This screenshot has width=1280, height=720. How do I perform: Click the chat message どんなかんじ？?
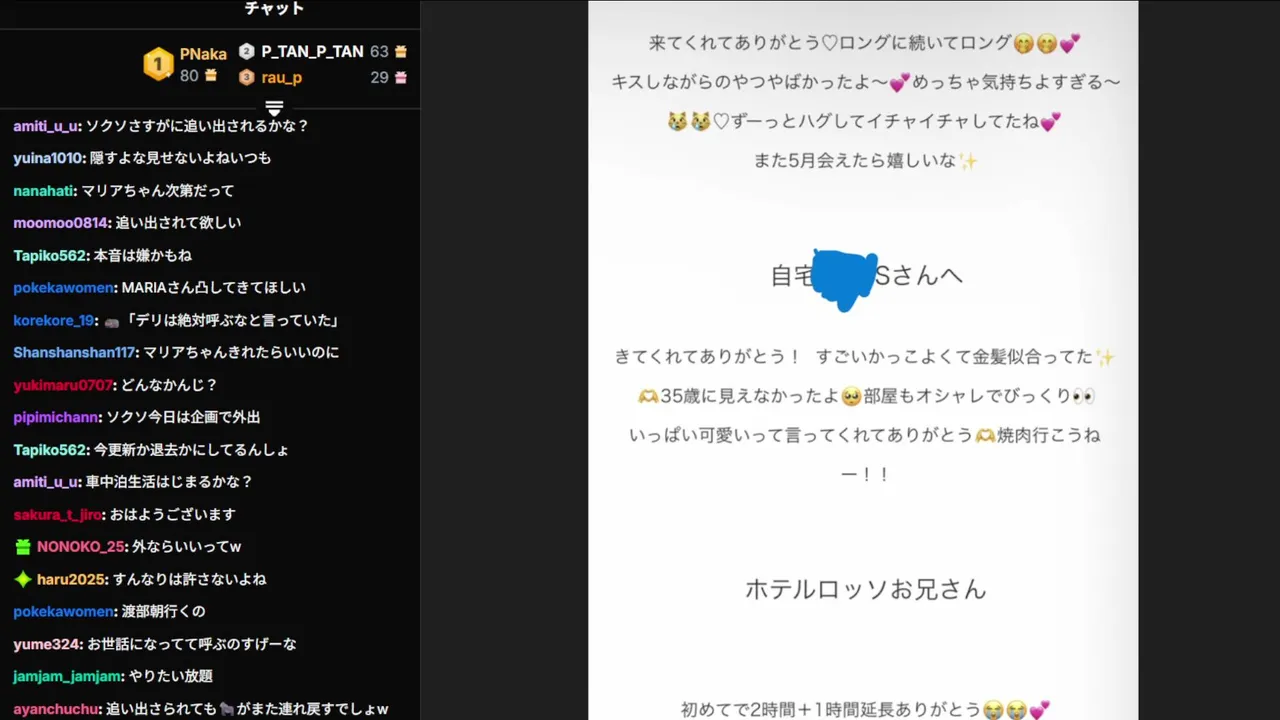click(x=168, y=385)
